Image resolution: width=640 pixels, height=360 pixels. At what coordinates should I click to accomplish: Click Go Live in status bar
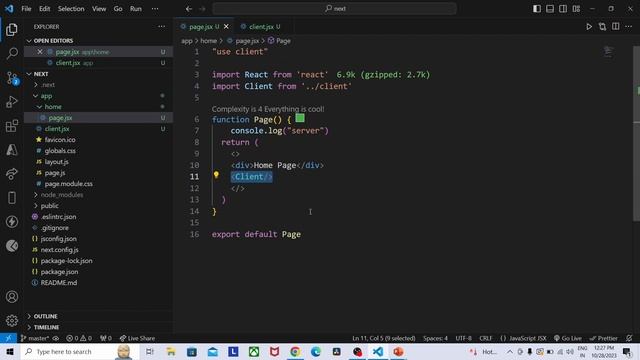pyautogui.click(x=568, y=338)
